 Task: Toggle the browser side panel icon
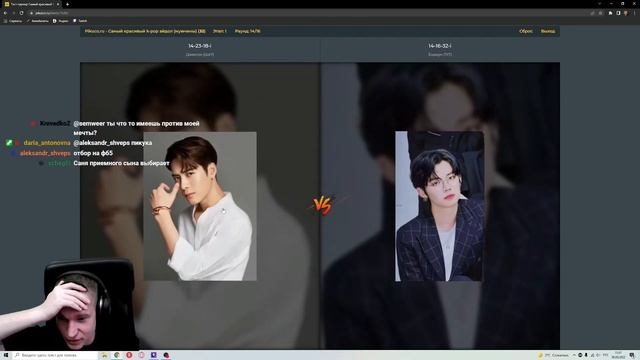point(618,13)
